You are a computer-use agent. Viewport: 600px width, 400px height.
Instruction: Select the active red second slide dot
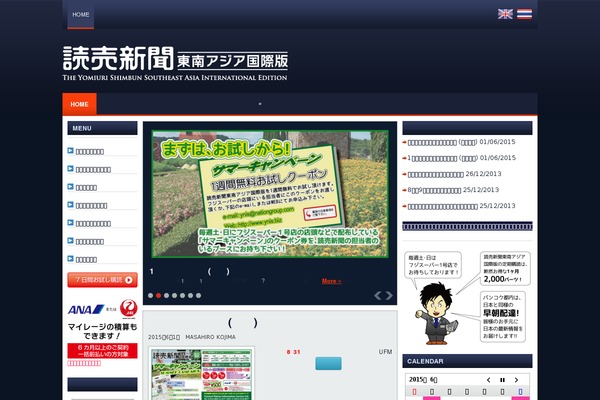coord(158,296)
